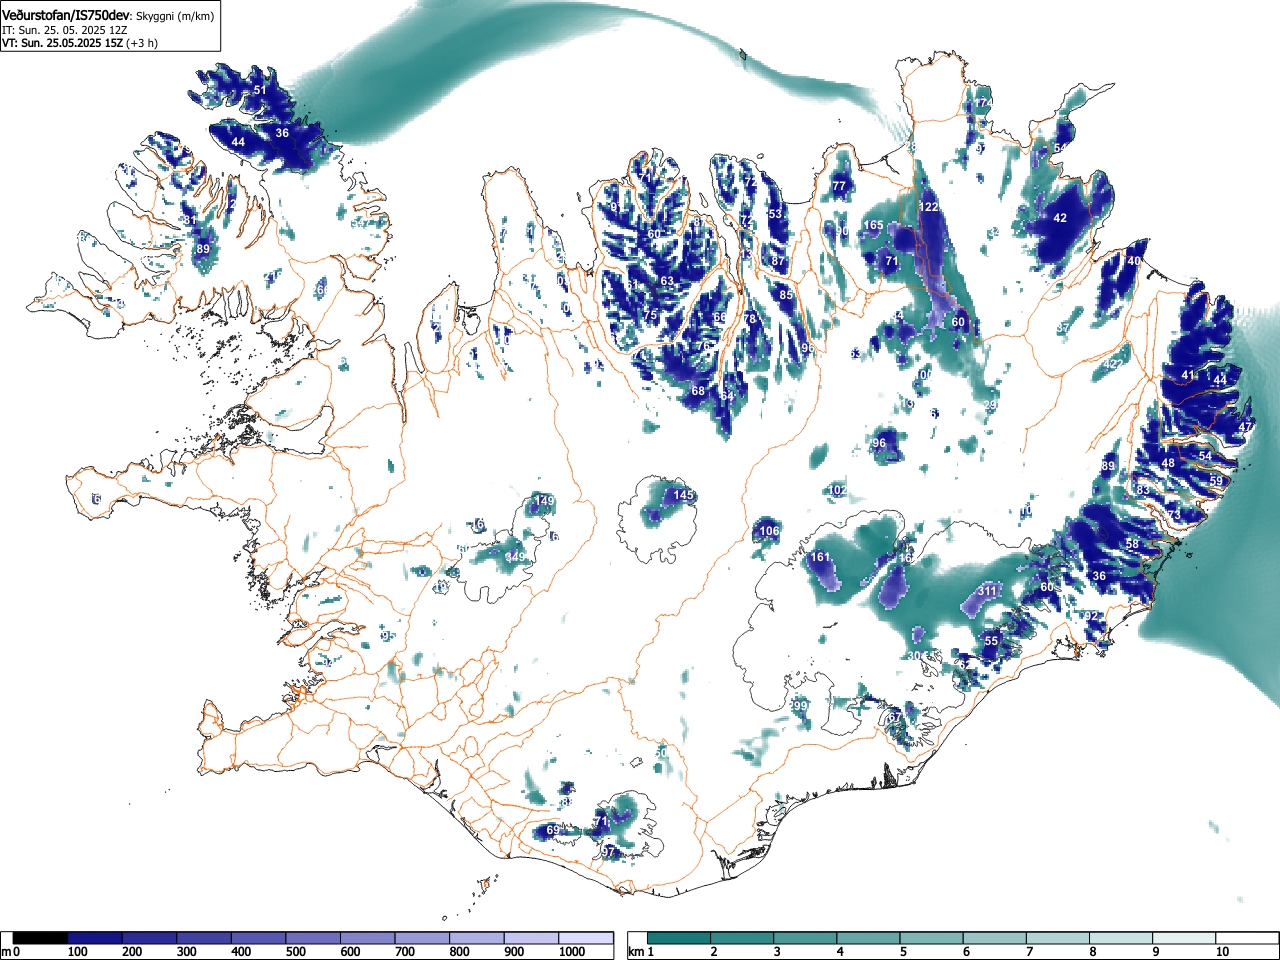Click the 'm' unit label on the left legend
The width and height of the screenshot is (1280, 960).
pyautogui.click(x=6, y=952)
